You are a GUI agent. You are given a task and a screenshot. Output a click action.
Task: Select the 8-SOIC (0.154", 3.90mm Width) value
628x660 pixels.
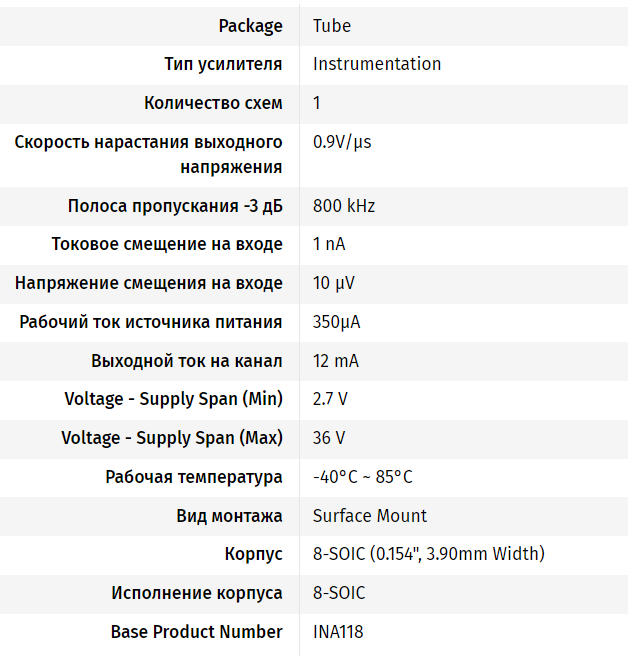[x=428, y=554]
